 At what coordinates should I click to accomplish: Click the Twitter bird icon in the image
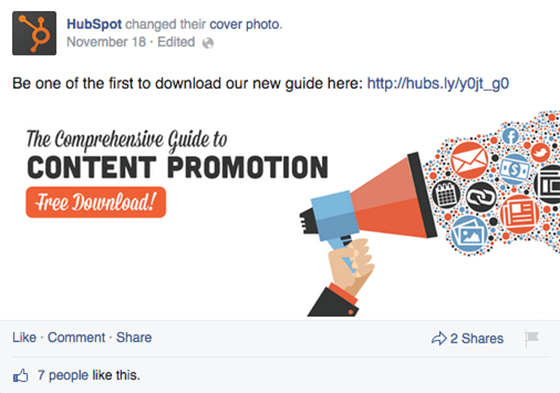(541, 153)
